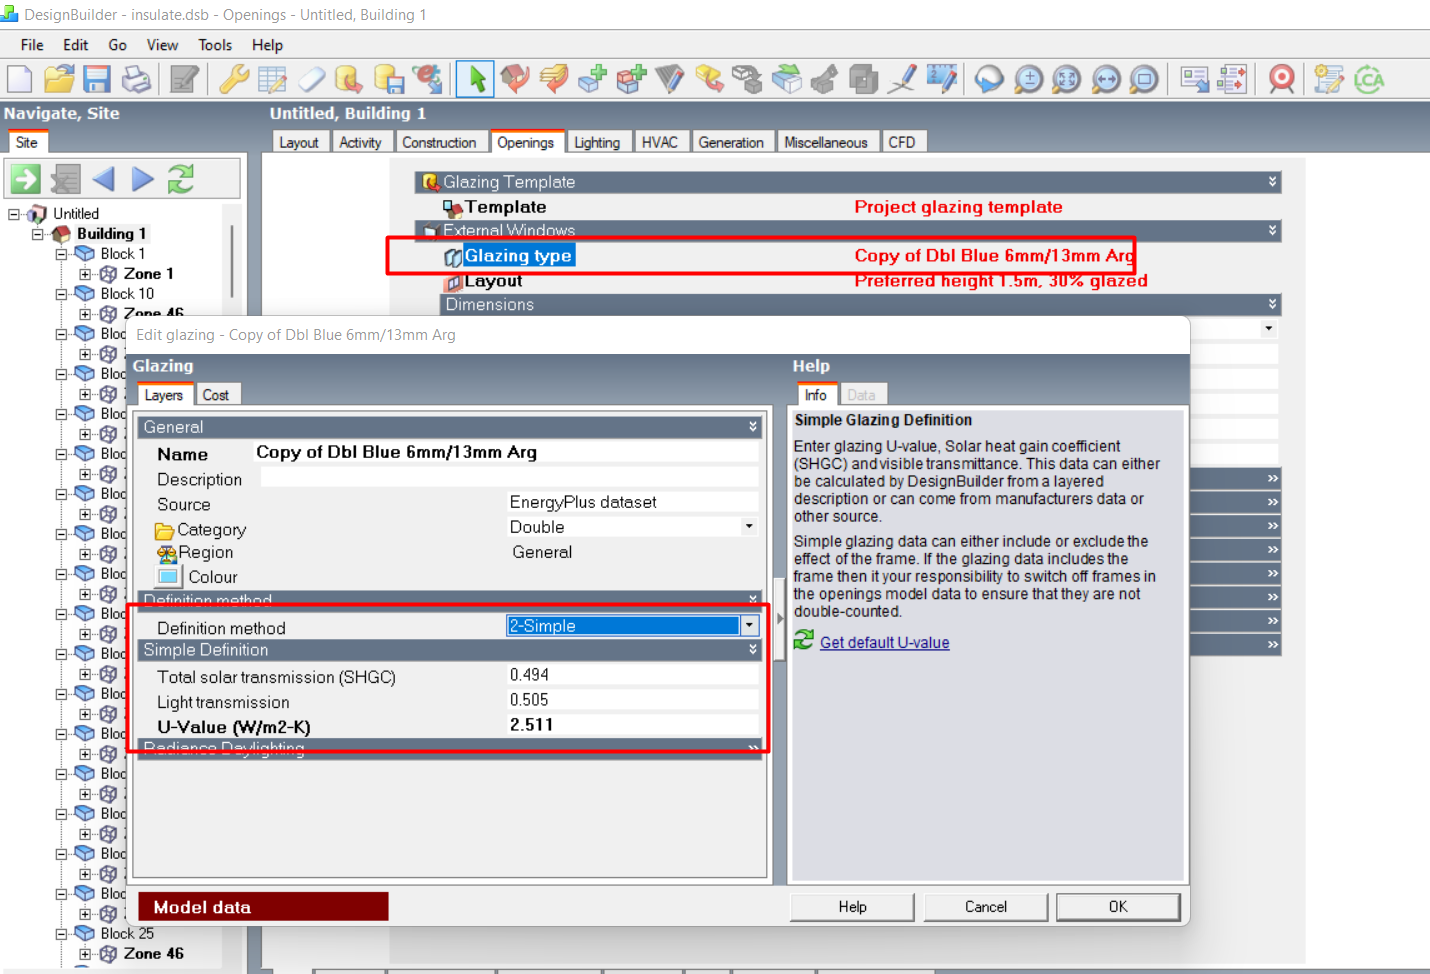The height and width of the screenshot is (974, 1430).
Task: Open the Definition method dropdown
Action: [749, 626]
